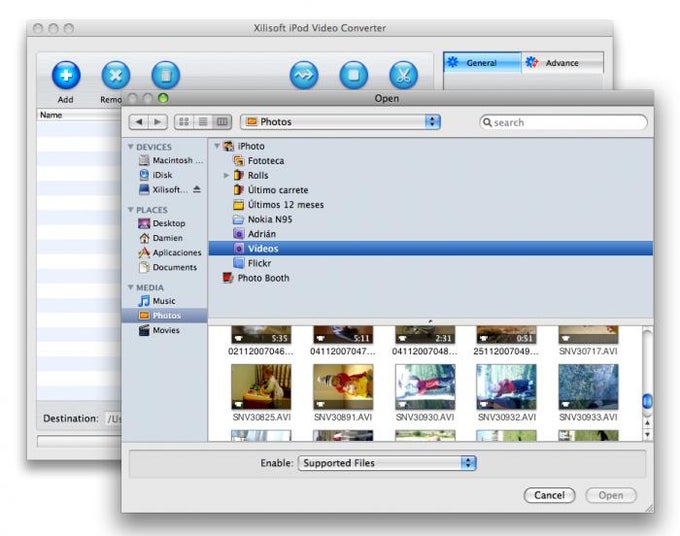680x536 pixels.
Task: Select SNV30717.AVI thumbnail
Action: pyautogui.click(x=588, y=335)
